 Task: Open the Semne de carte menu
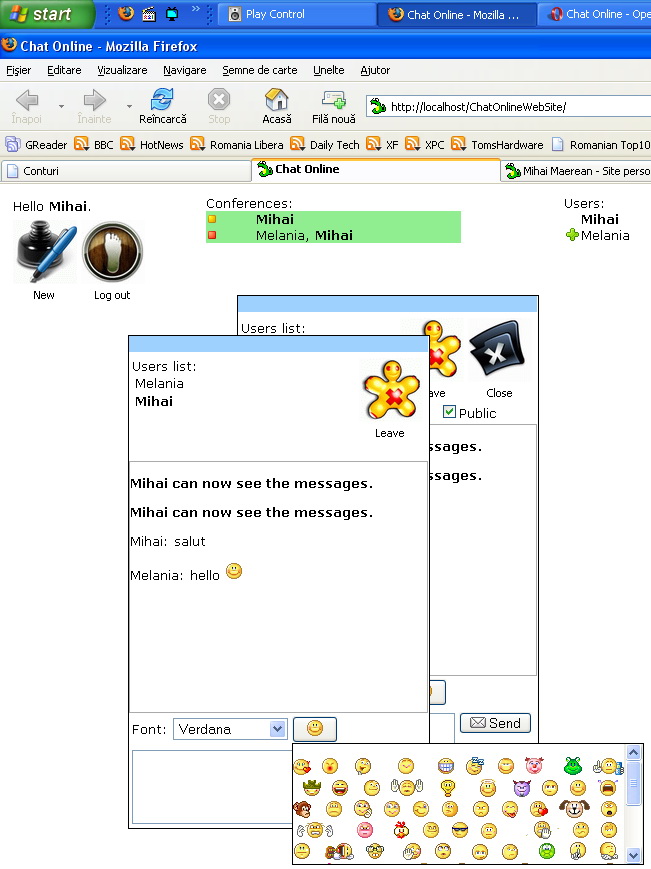(x=259, y=70)
